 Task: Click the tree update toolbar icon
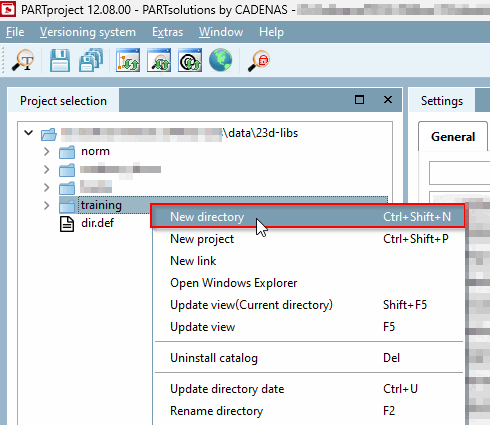[x=128, y=60]
